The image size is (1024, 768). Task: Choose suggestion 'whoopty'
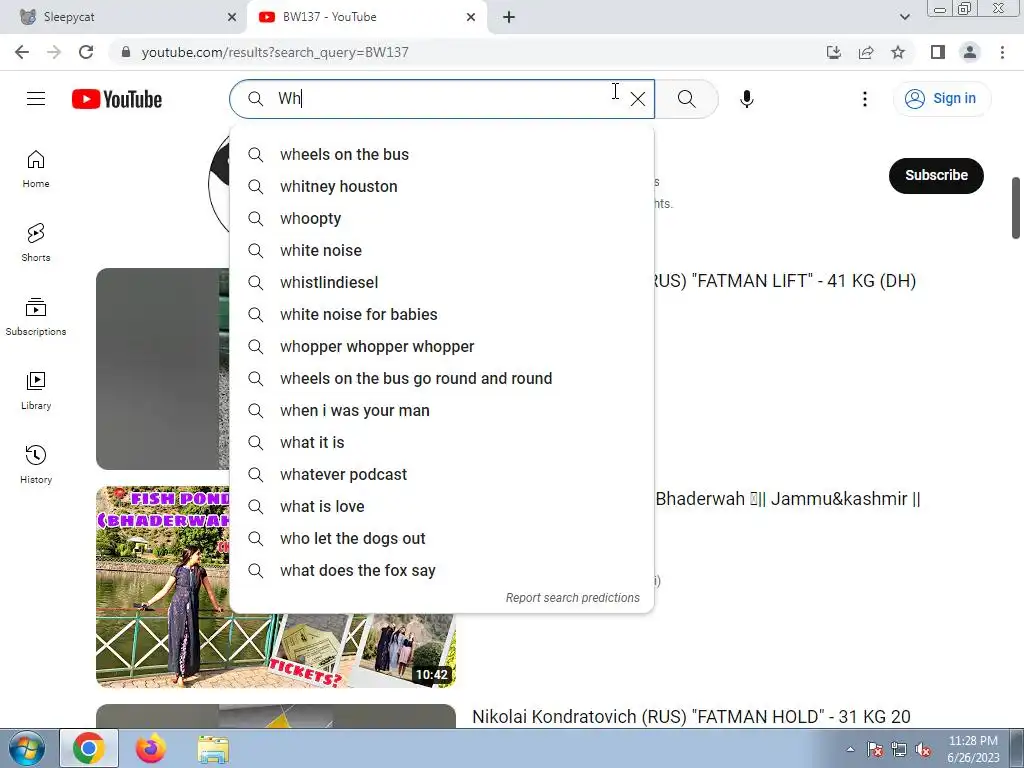pos(441,218)
